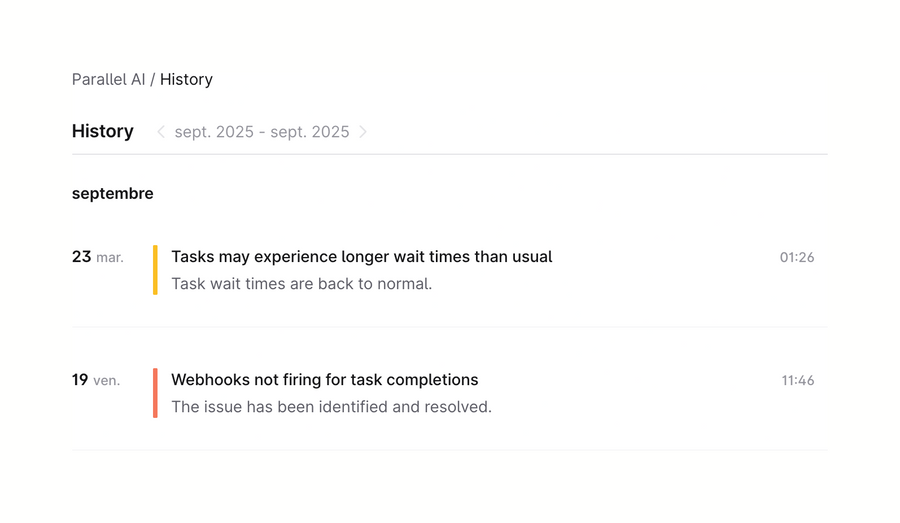Open the longer wait times incident
The image size is (900, 523).
point(361,257)
